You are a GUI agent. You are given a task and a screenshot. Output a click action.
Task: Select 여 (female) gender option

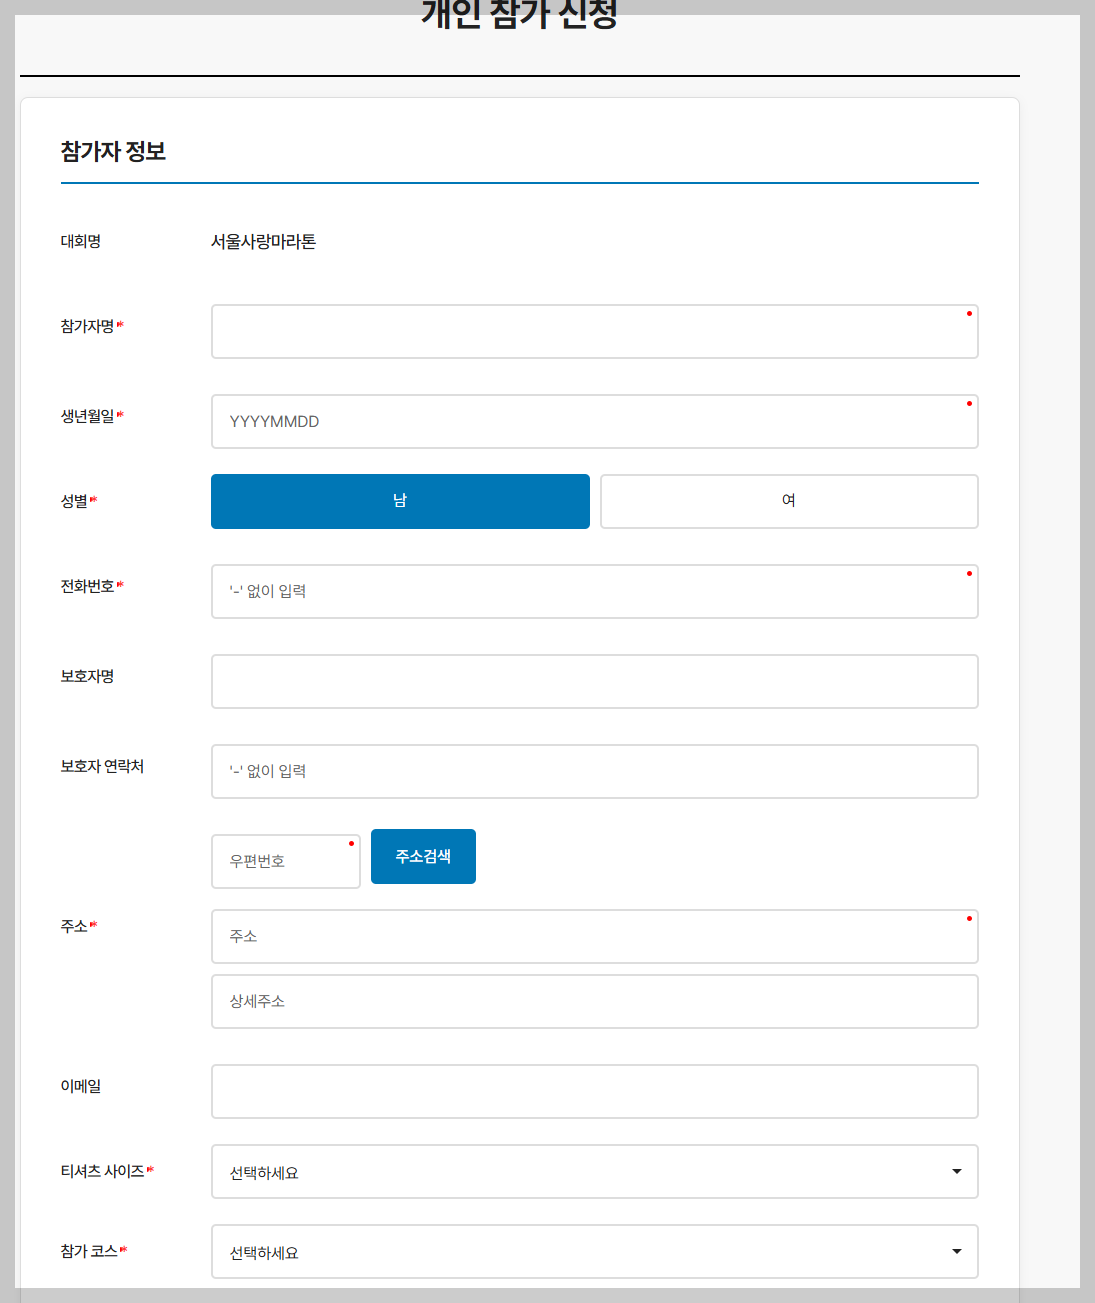(x=789, y=501)
